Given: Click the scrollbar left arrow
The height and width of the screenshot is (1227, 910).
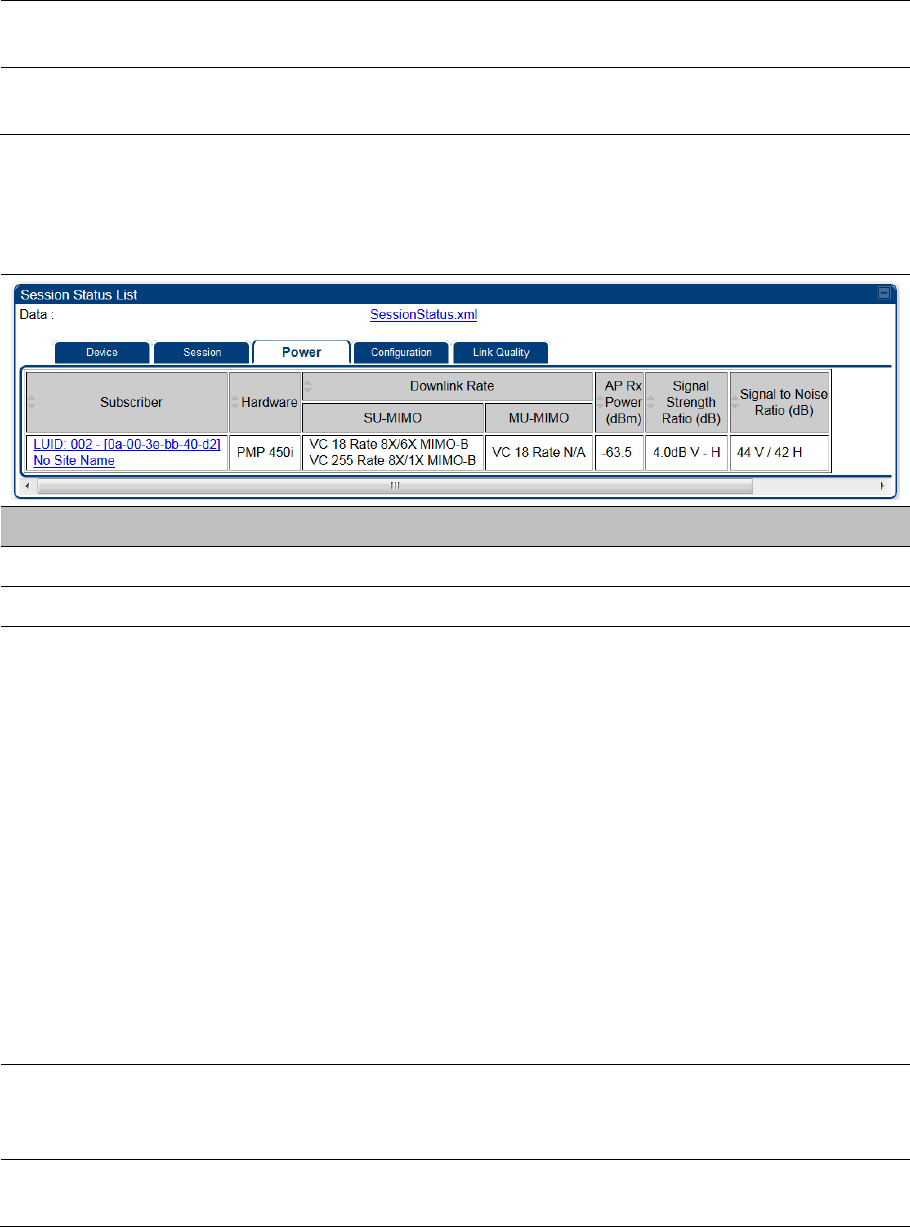Looking at the screenshot, I should pos(28,486).
